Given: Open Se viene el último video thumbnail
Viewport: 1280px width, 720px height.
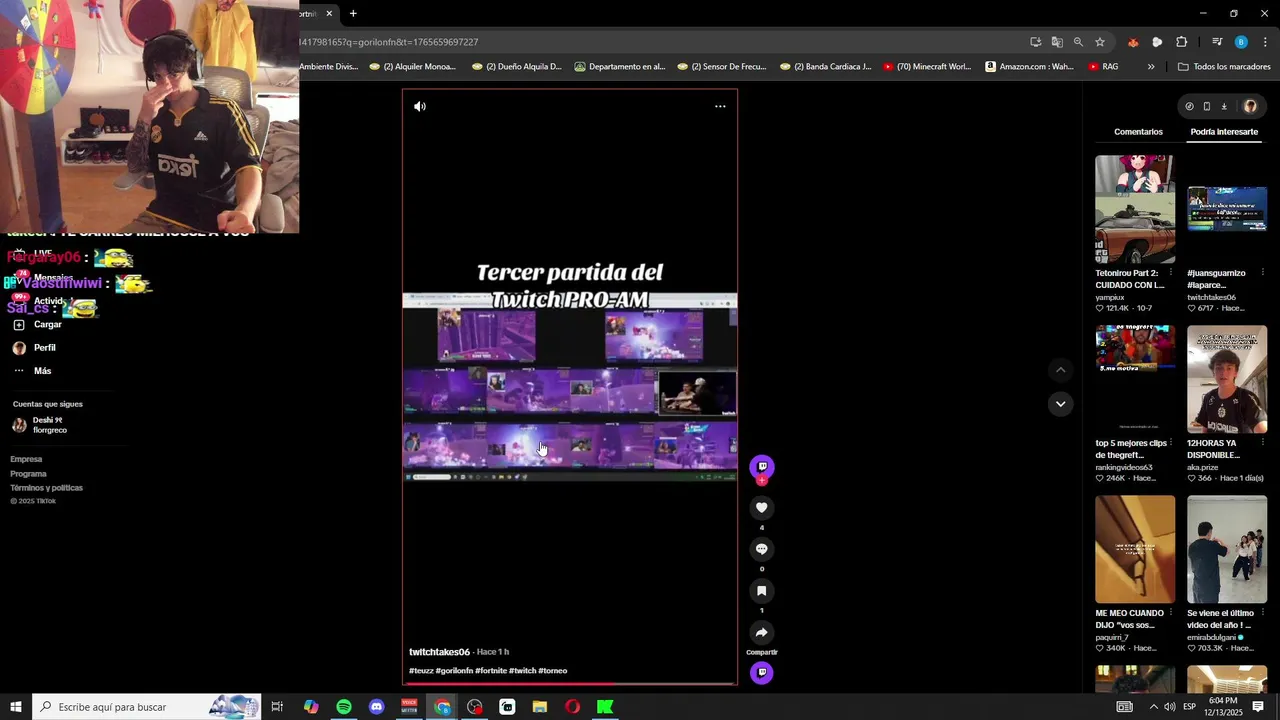Looking at the screenshot, I should 1227,549.
